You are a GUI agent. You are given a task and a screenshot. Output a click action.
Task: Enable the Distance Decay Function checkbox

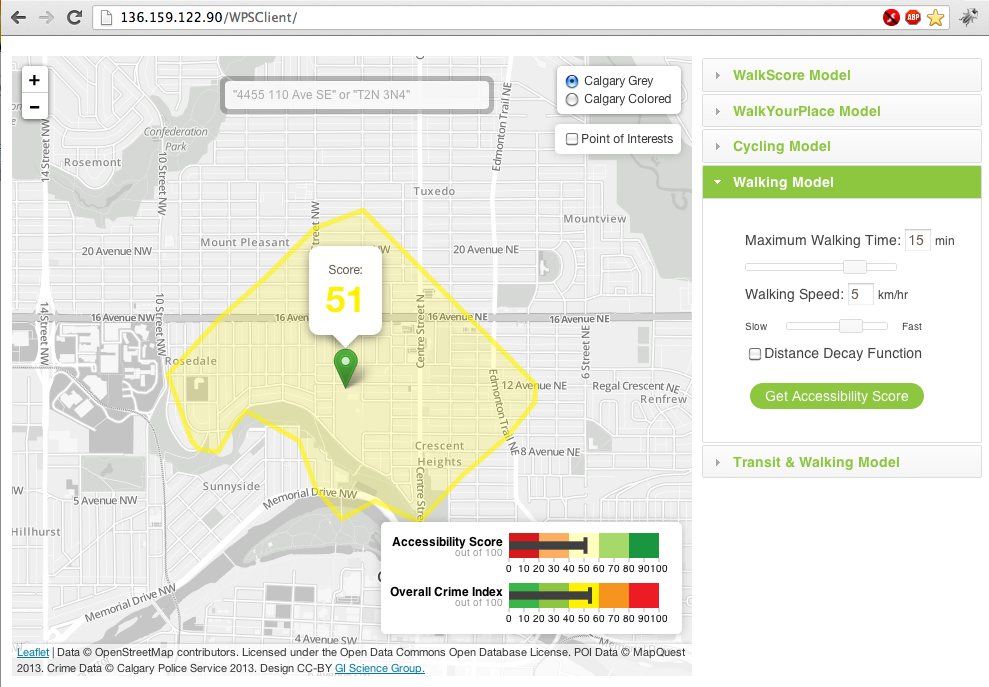pyautogui.click(x=755, y=354)
